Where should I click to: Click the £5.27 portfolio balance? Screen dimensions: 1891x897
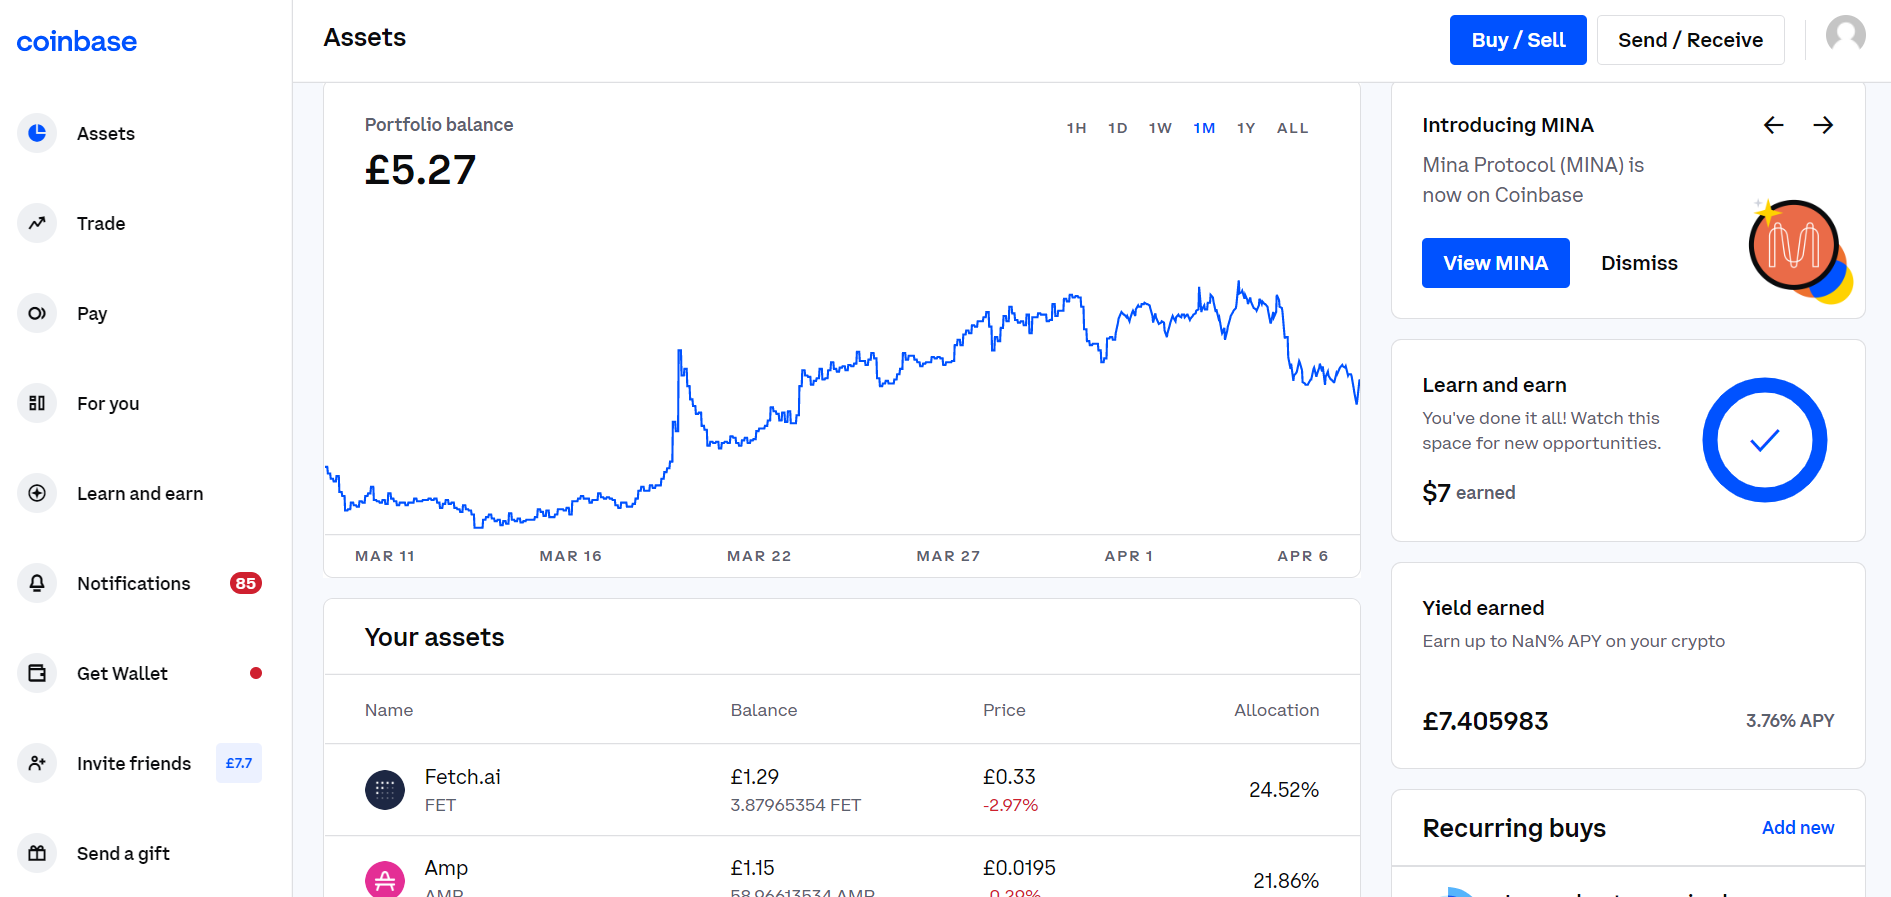420,170
